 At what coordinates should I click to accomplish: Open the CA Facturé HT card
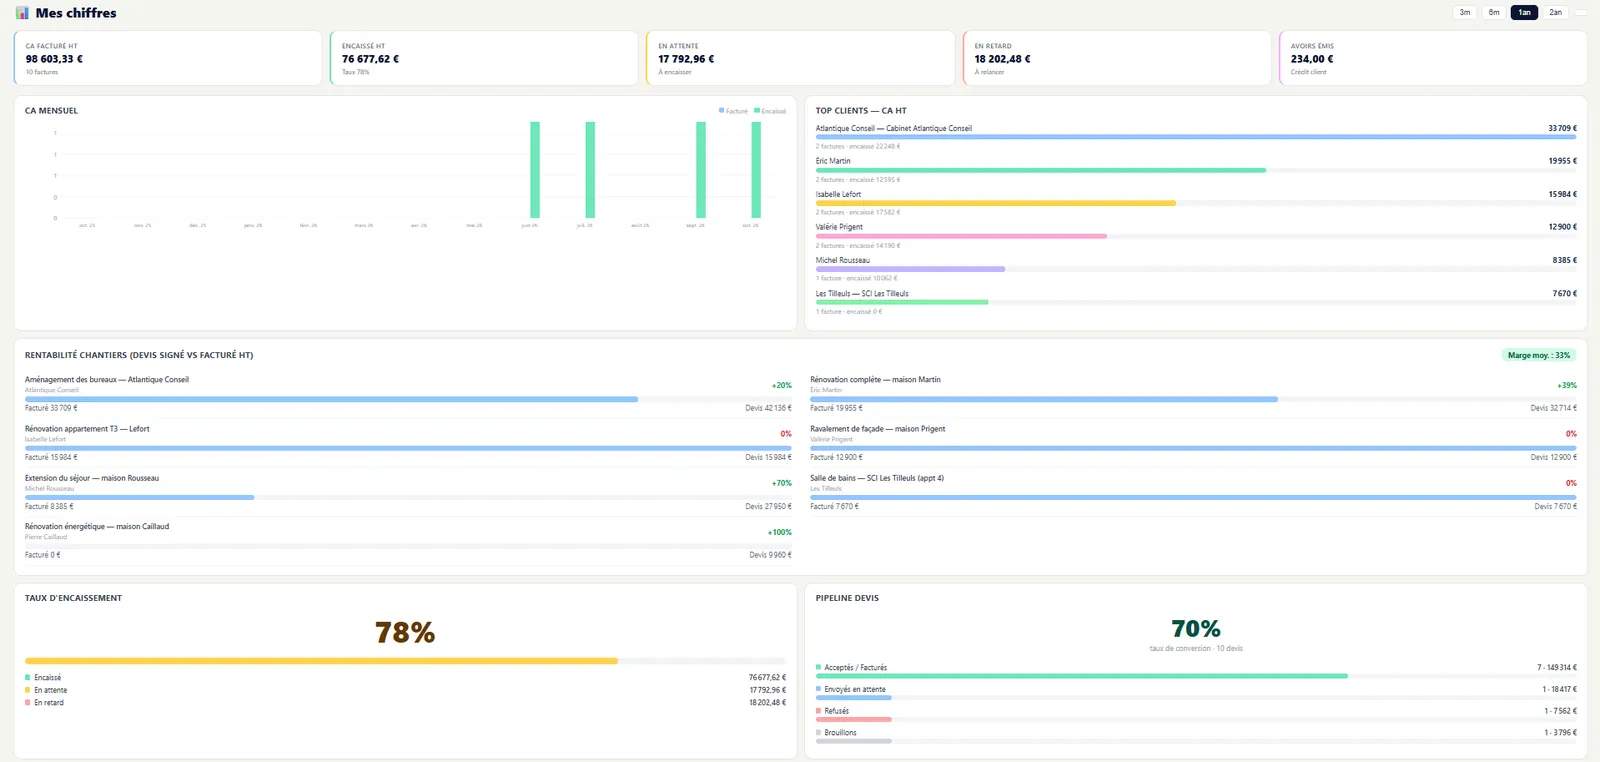pos(168,58)
